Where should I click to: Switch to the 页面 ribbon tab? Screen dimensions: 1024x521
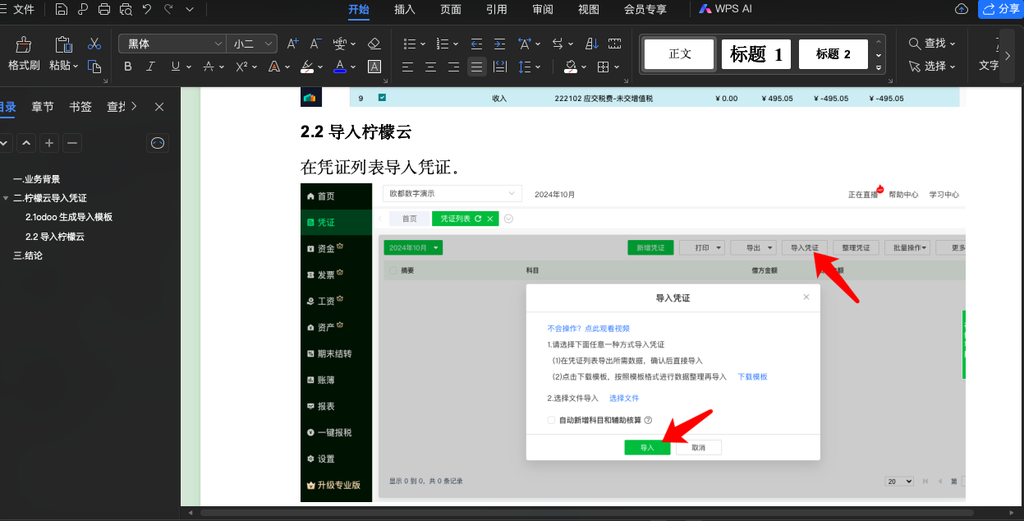tap(451, 9)
